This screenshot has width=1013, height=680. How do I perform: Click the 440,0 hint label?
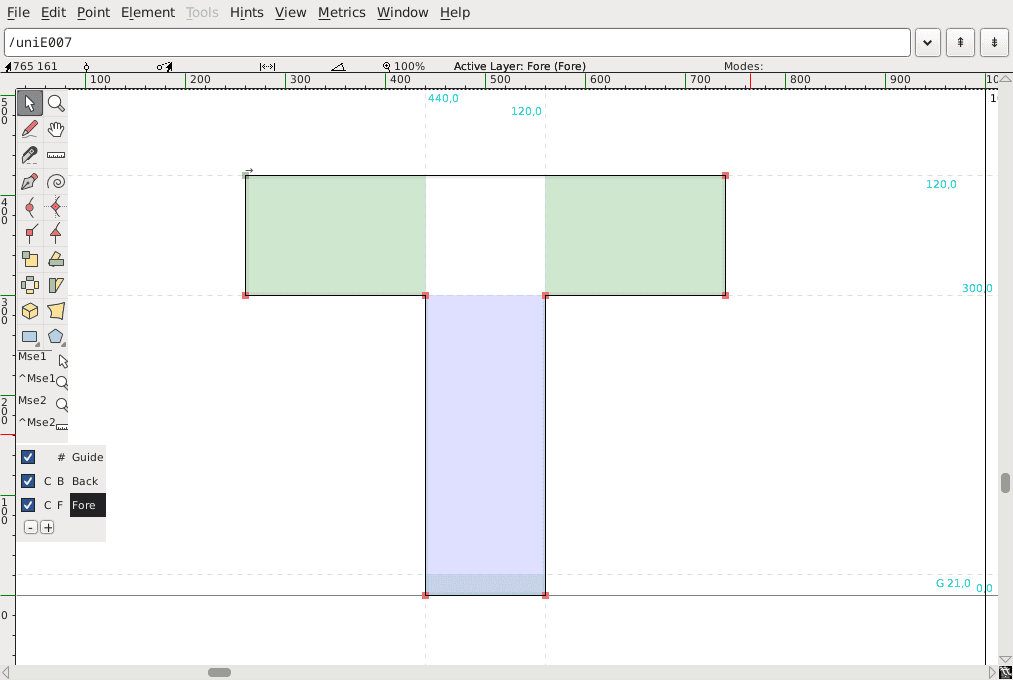point(443,98)
